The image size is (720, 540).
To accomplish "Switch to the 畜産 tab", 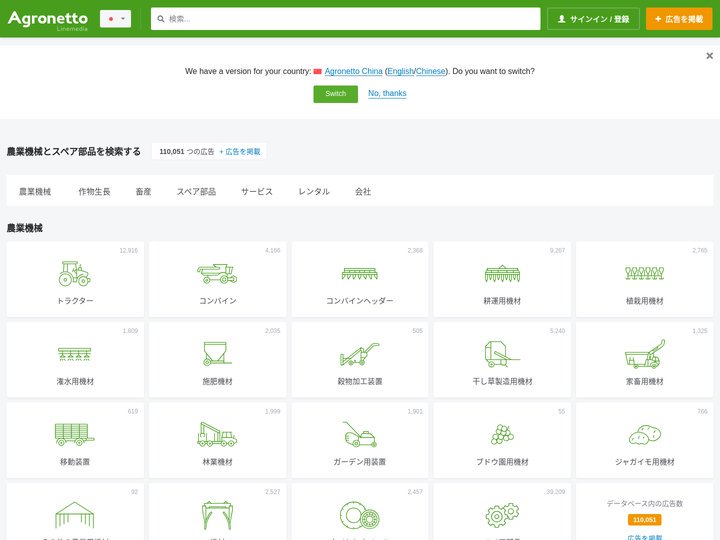I will [x=143, y=191].
